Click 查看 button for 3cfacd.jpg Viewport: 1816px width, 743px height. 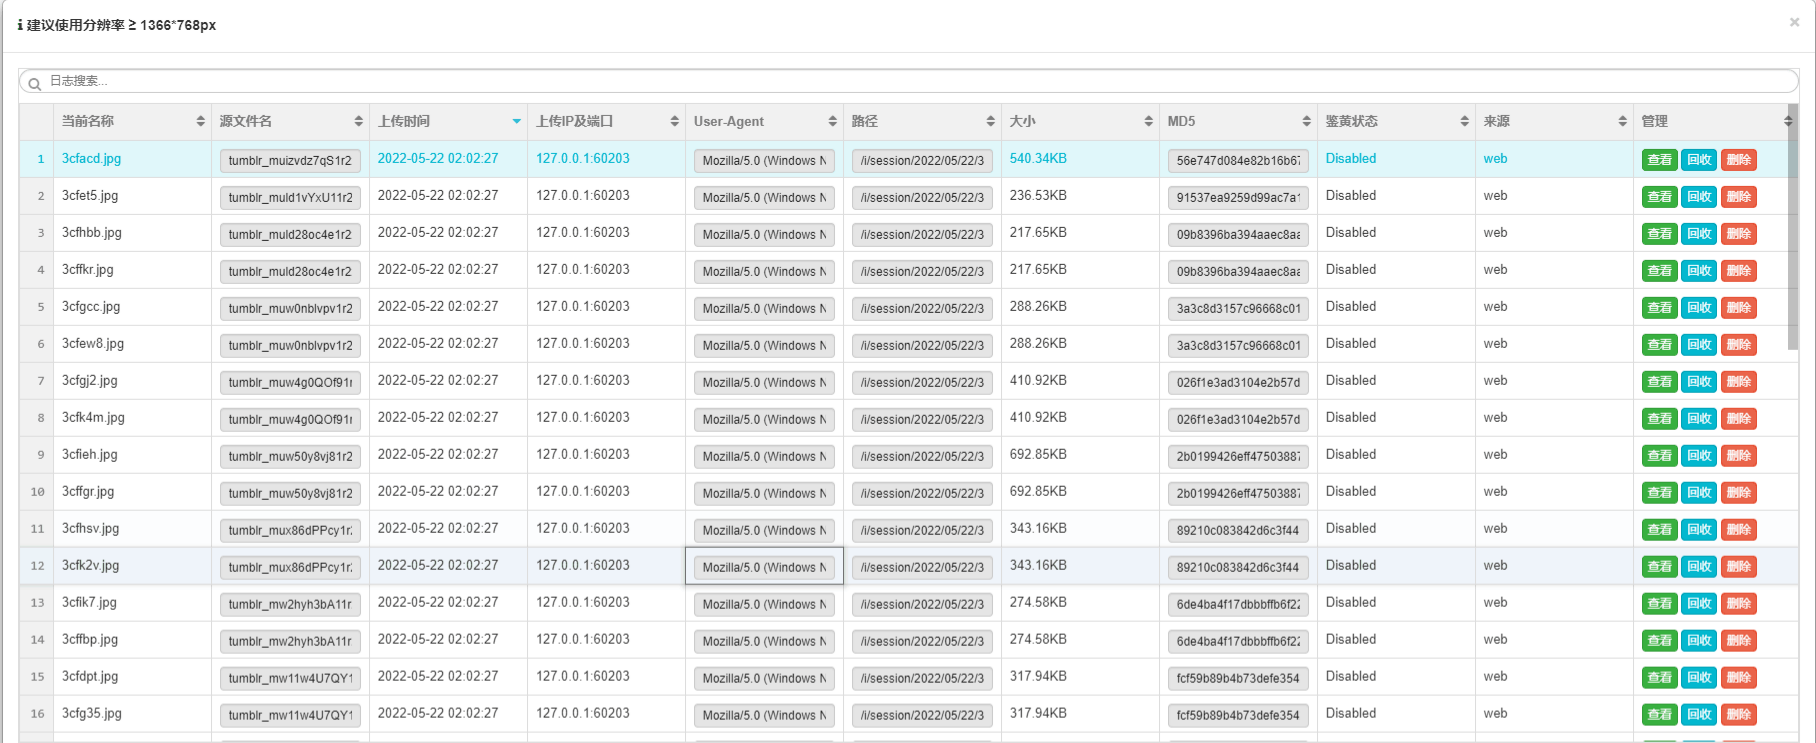click(x=1659, y=160)
